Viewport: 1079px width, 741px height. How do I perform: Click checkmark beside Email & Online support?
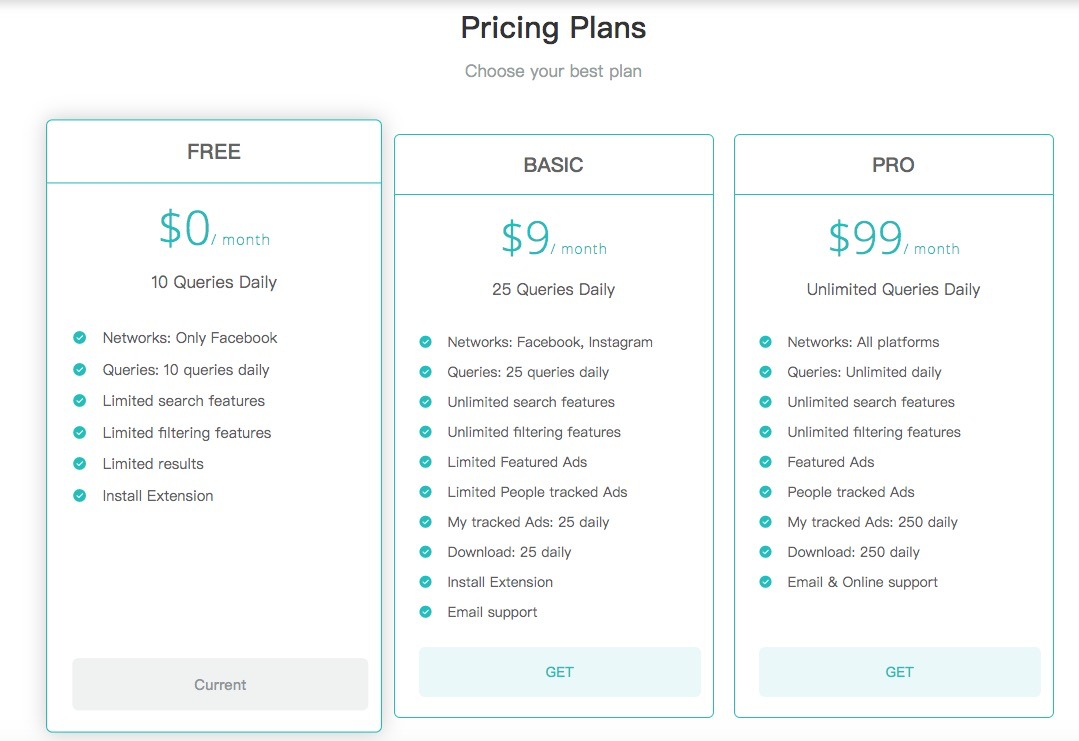tap(765, 582)
